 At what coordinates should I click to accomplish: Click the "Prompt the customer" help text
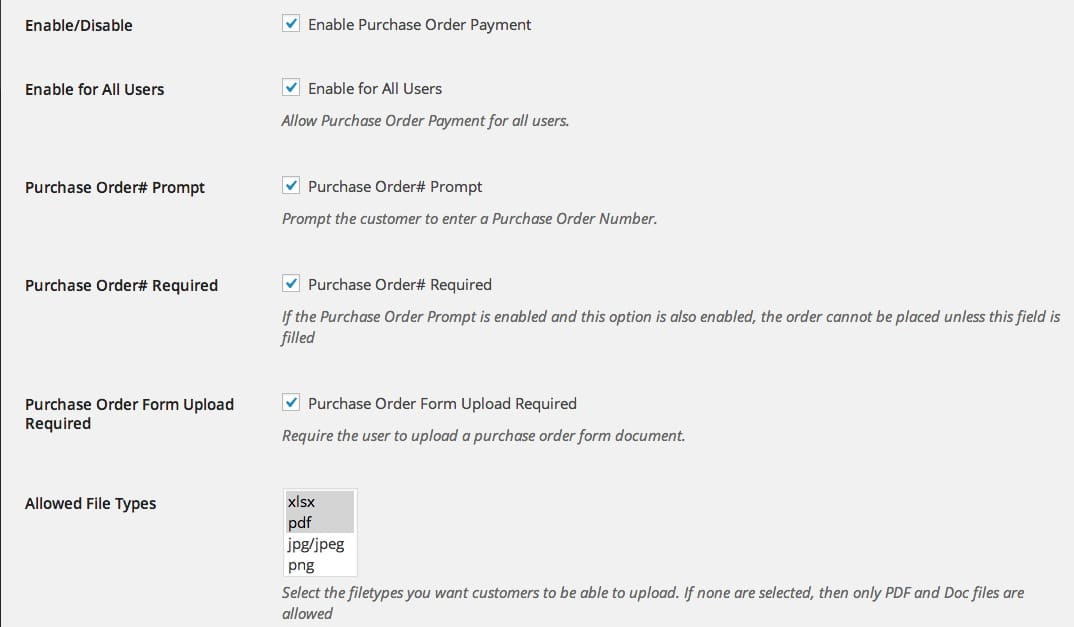pos(469,218)
